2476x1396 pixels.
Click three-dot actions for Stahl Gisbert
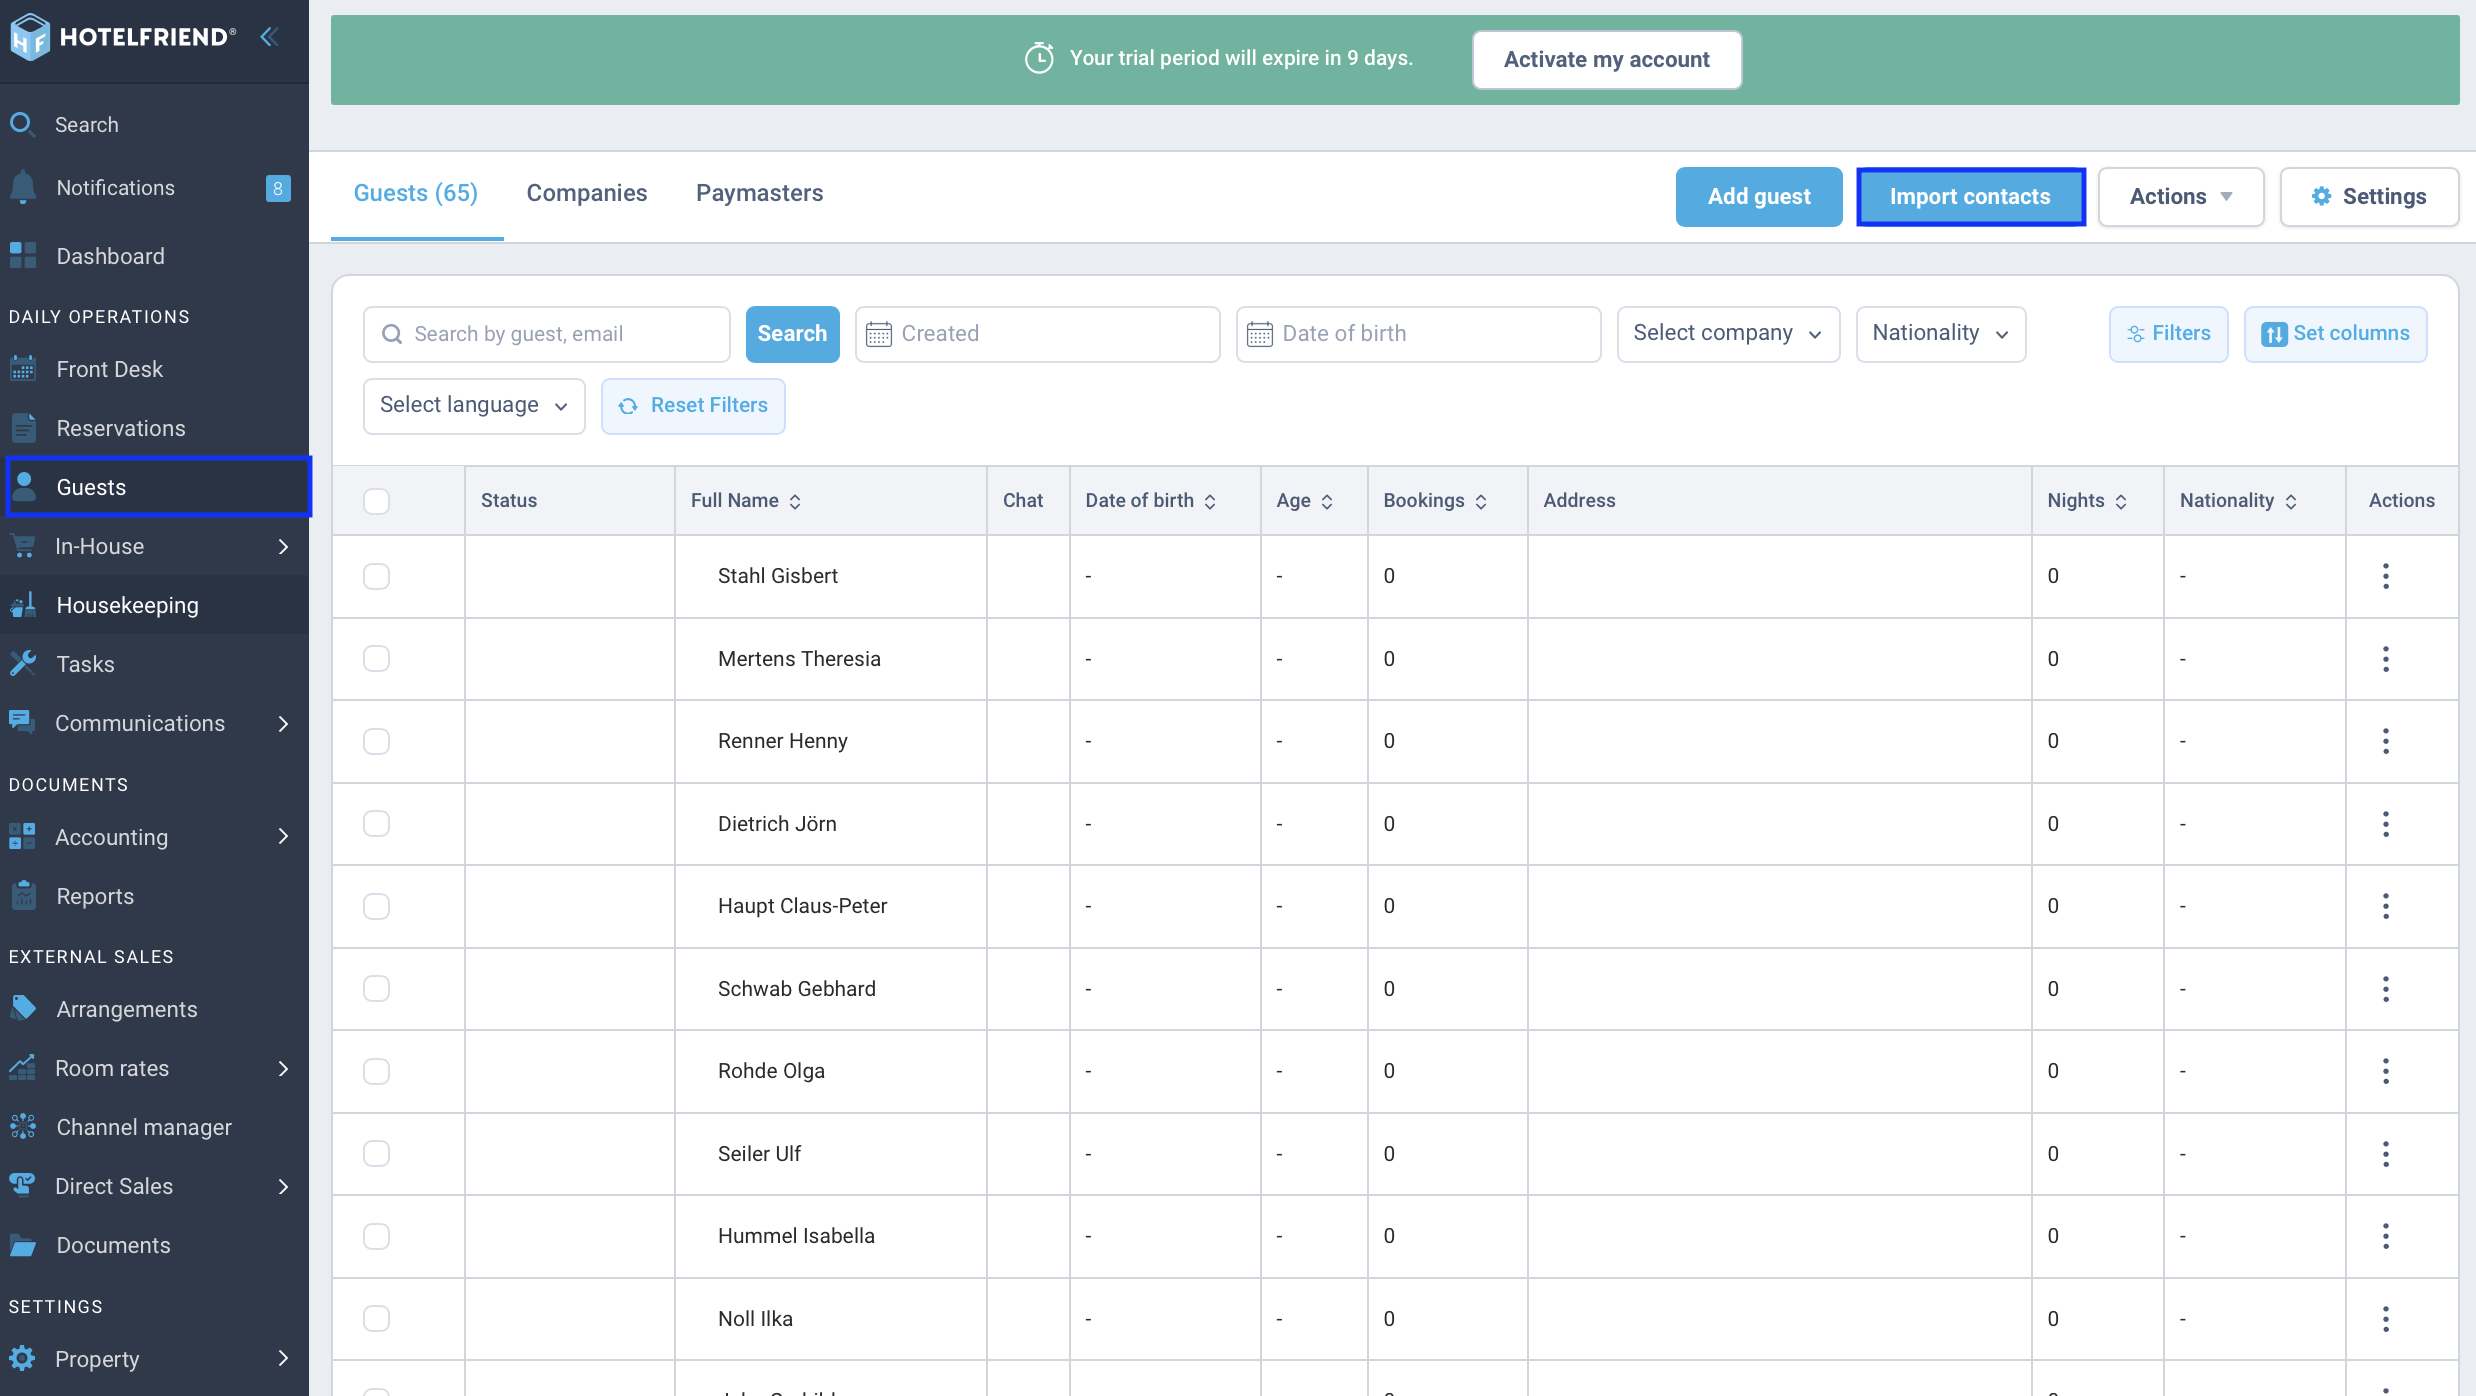pos(2386,576)
